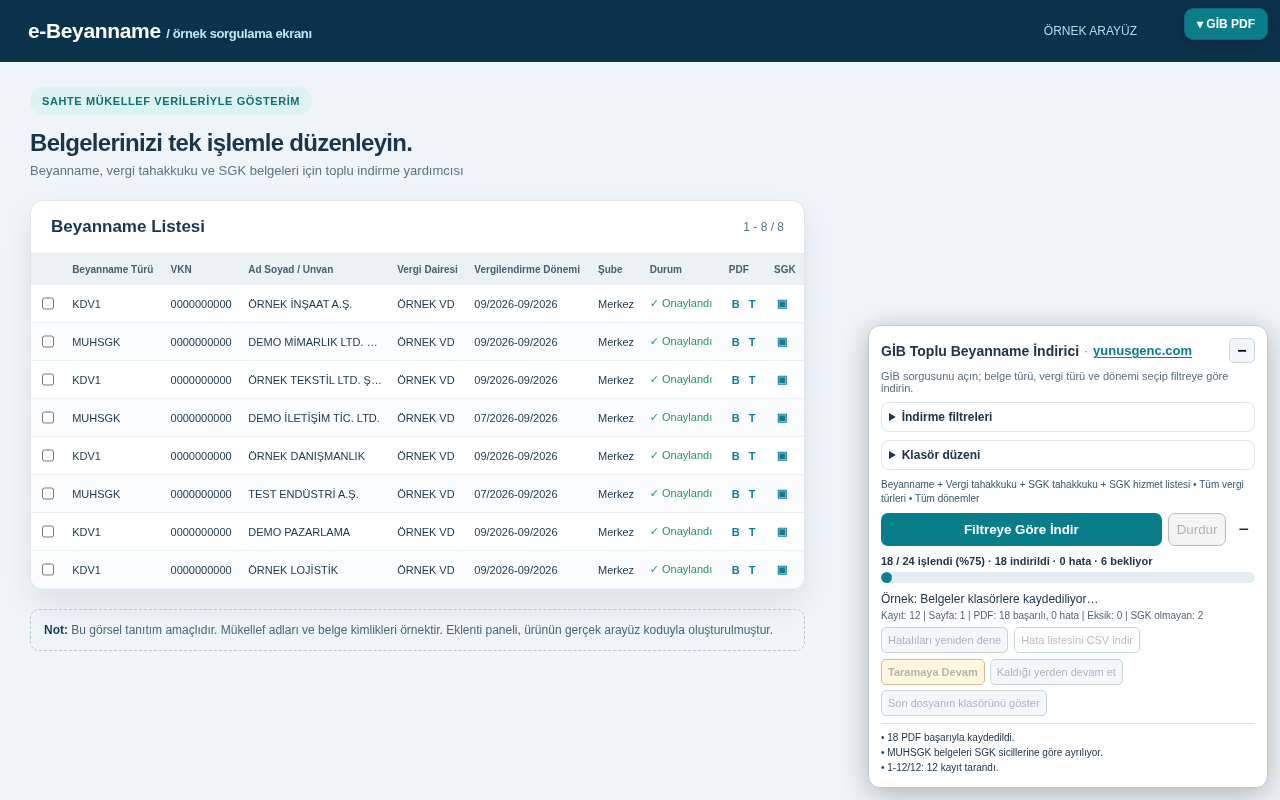Open yunusgenc.com link
1280x800 pixels.
tap(1142, 351)
